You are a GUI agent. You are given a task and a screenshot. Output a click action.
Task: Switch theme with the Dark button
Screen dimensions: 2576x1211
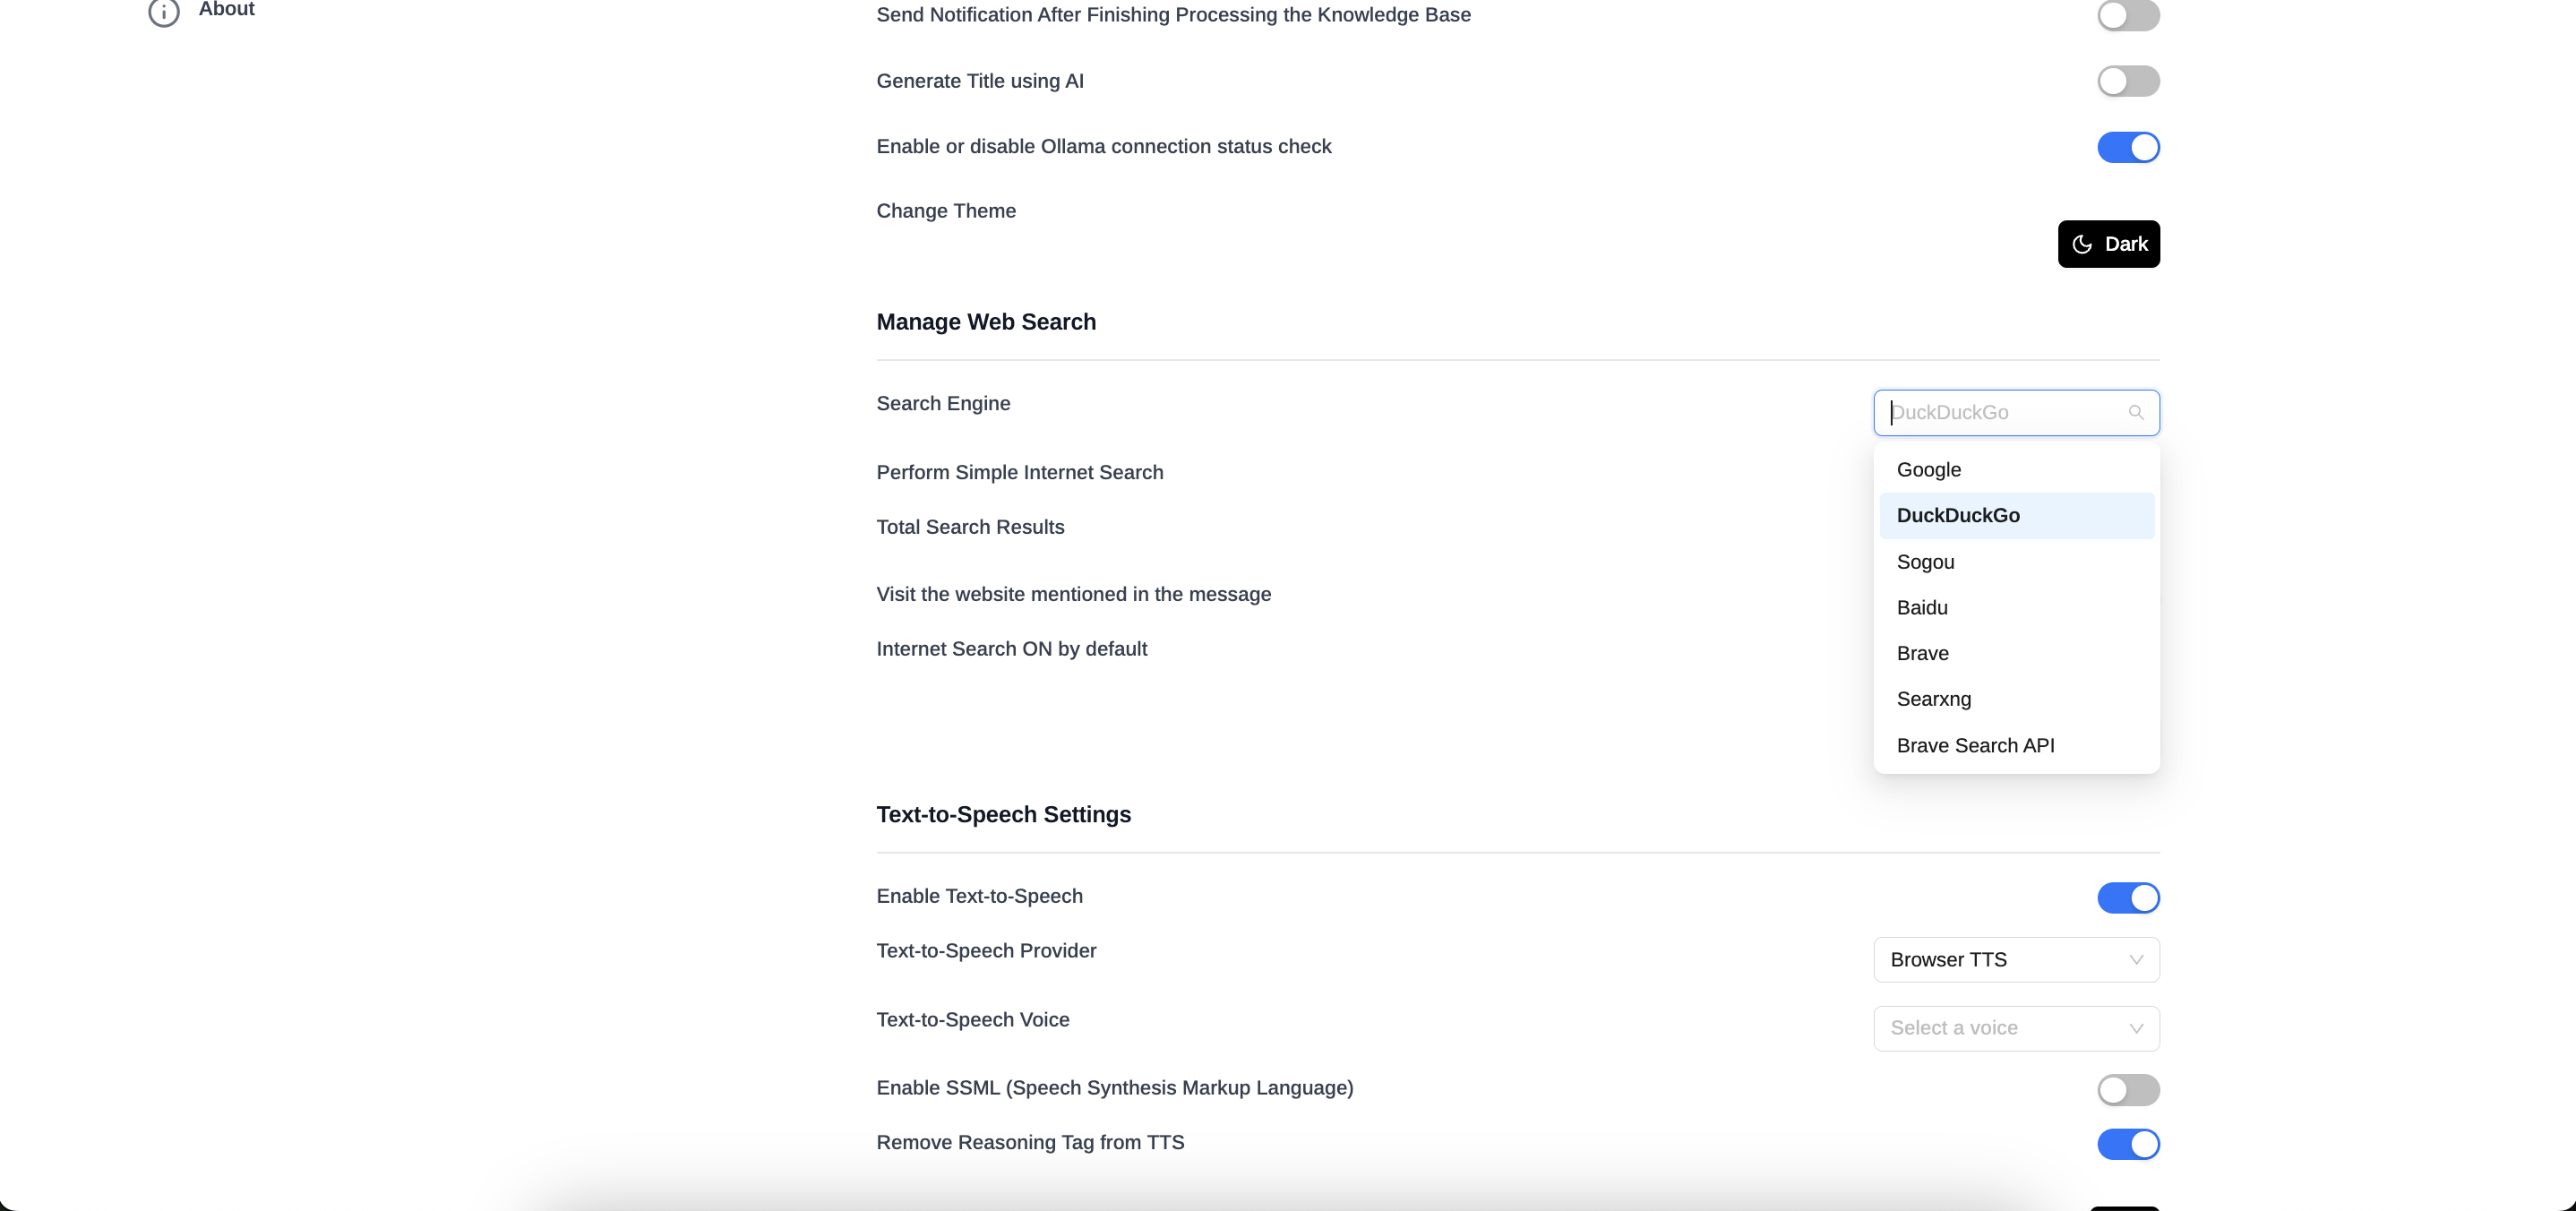point(2108,244)
